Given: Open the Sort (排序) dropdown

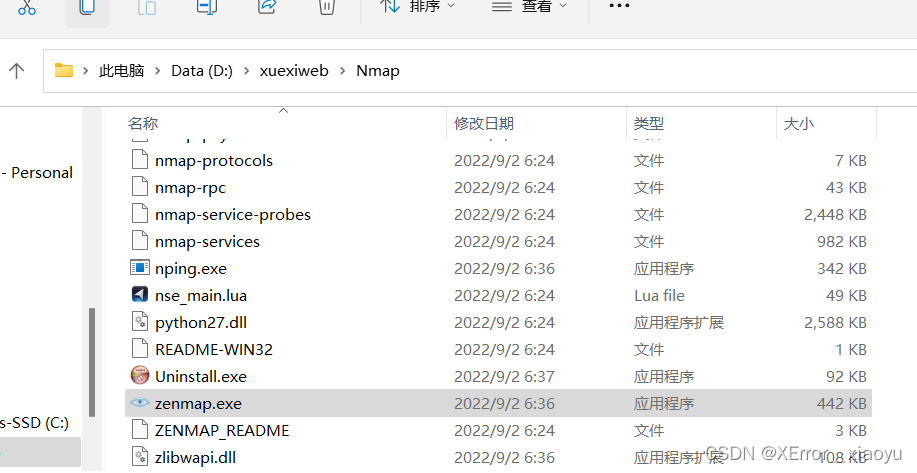Looking at the screenshot, I should pos(417,6).
